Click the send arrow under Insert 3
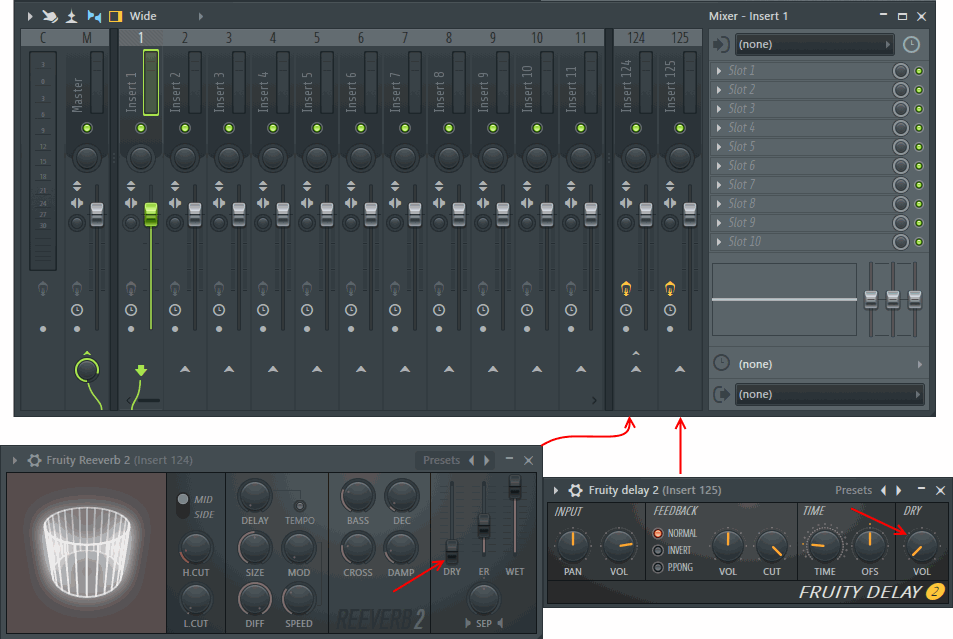The width and height of the screenshot is (953, 639). (x=229, y=370)
